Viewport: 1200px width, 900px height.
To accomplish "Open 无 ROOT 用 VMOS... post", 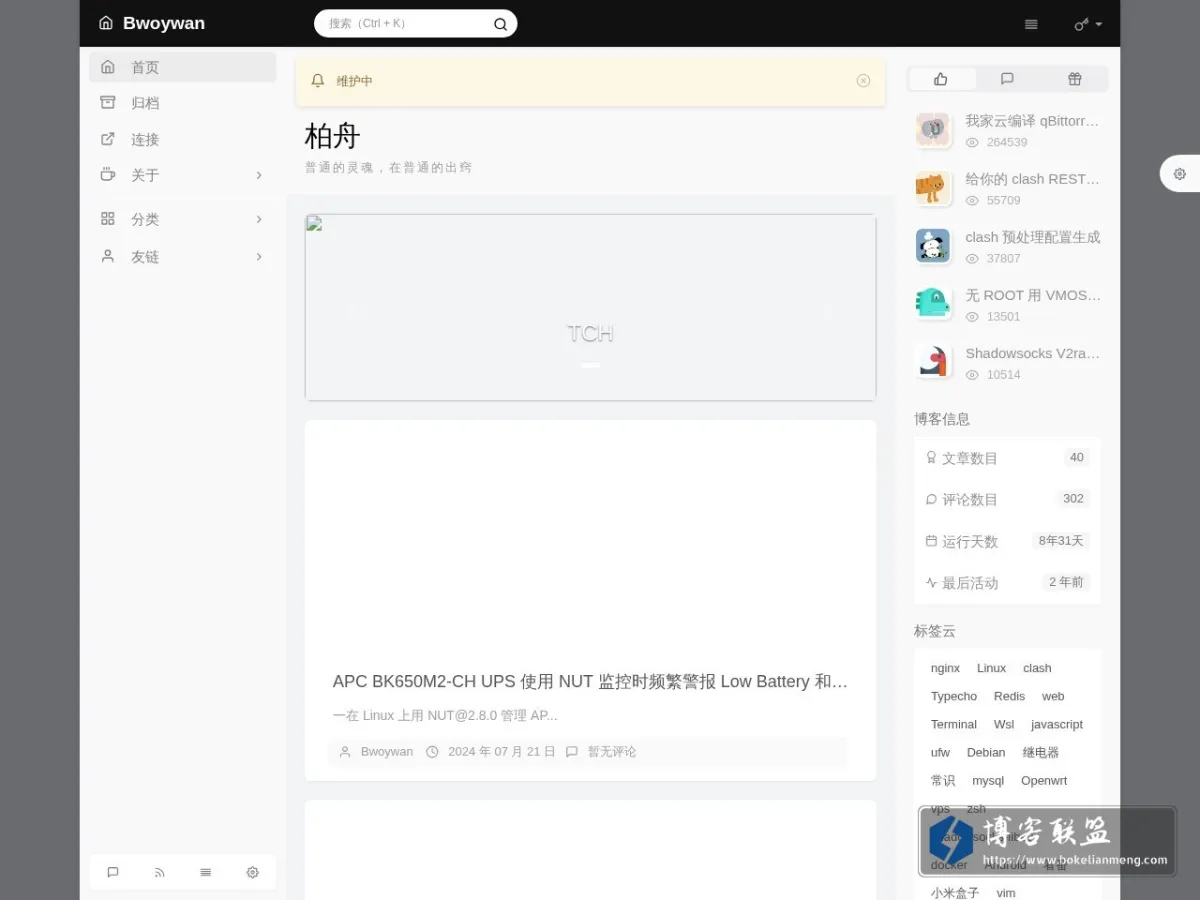I will (1032, 295).
